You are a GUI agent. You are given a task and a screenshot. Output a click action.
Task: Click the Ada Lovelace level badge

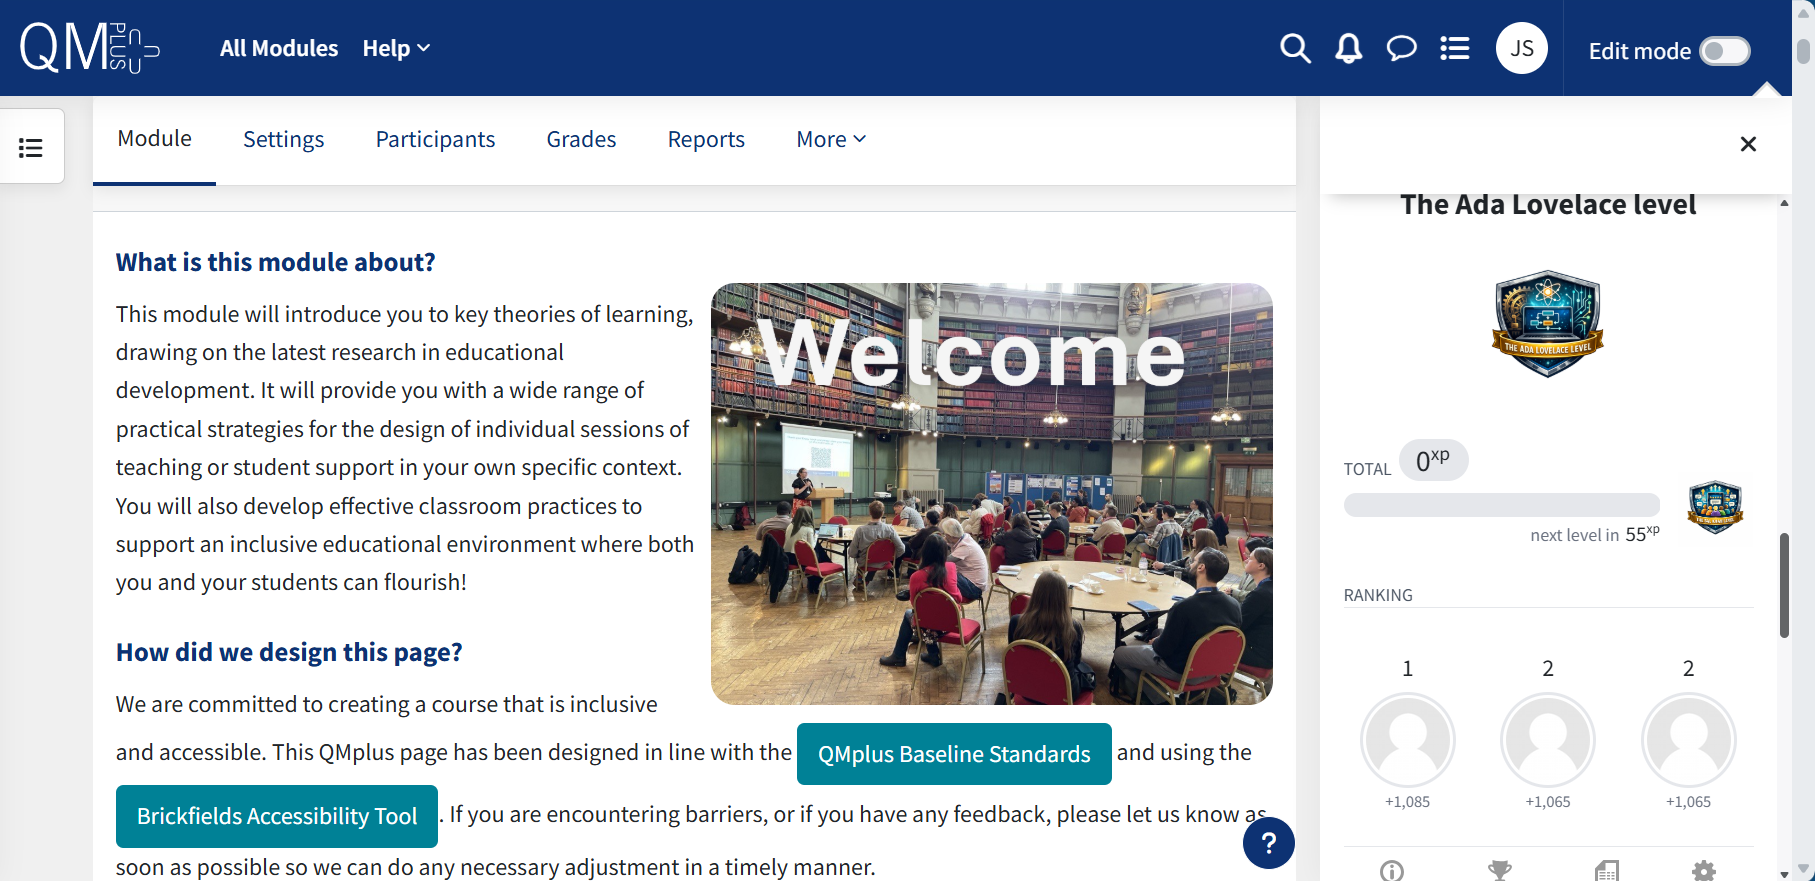click(x=1548, y=323)
